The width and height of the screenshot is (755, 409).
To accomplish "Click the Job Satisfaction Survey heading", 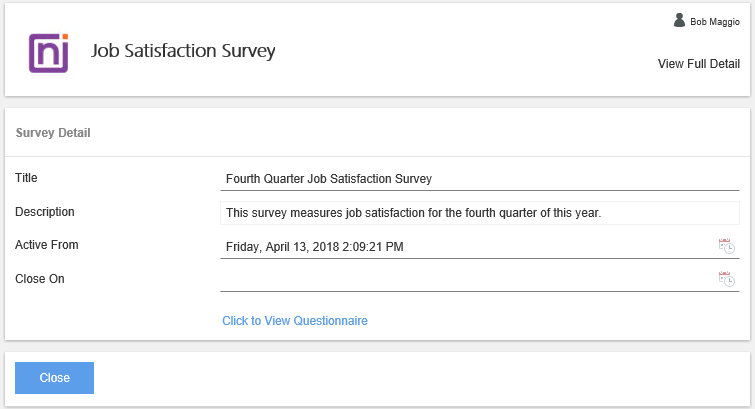I will point(183,50).
